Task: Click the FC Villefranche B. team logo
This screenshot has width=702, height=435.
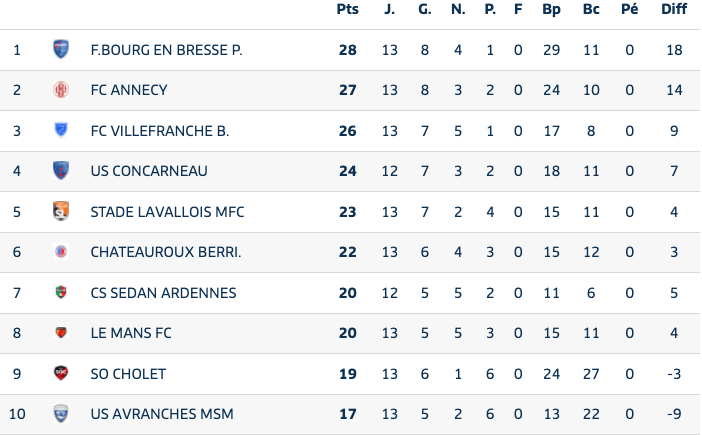Action: click(x=61, y=130)
